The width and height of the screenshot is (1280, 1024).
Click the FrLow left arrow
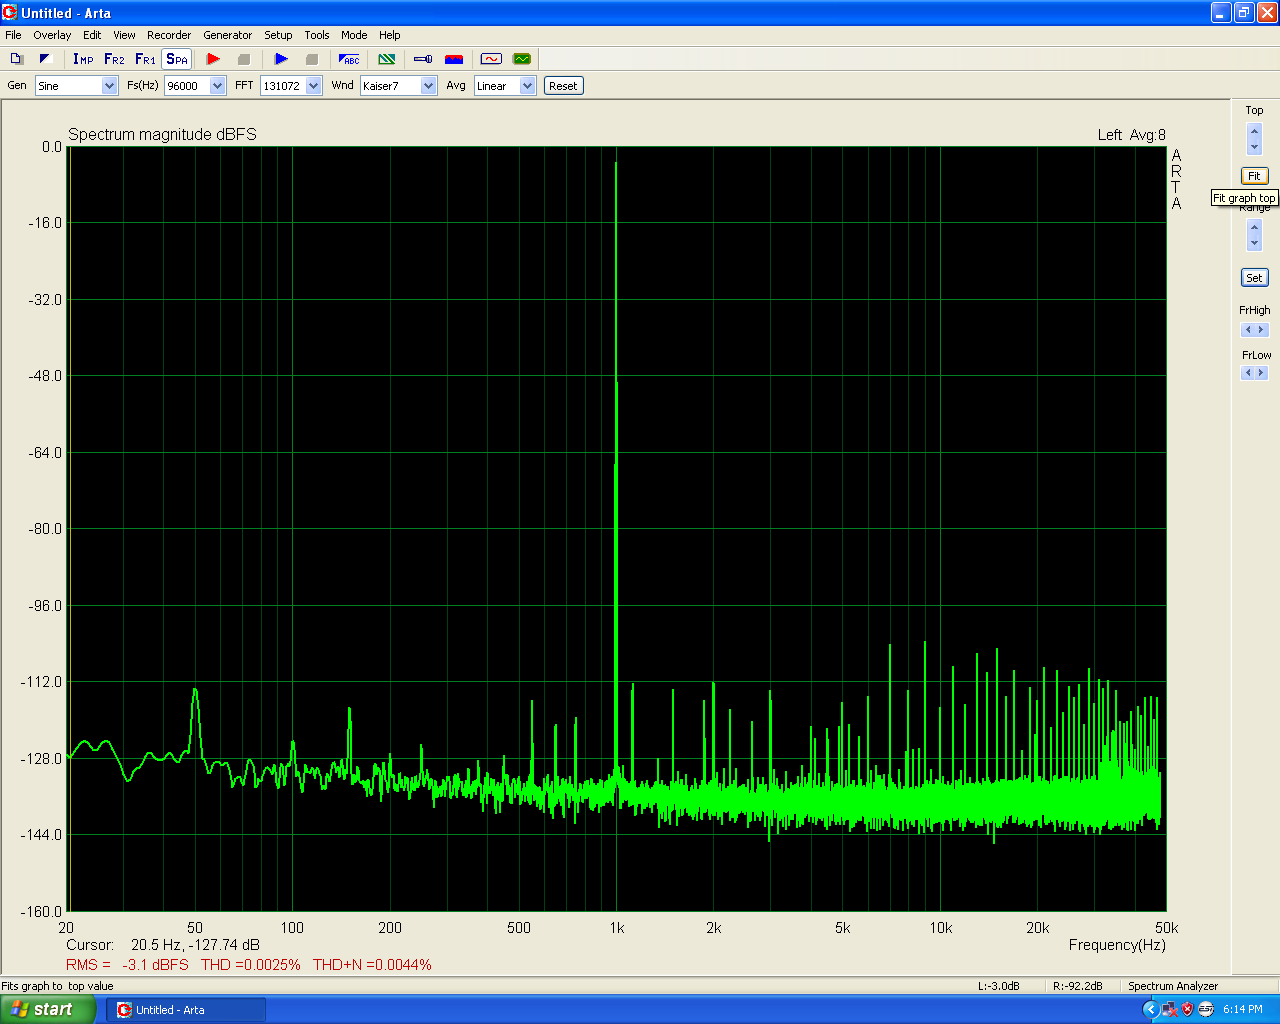(x=1247, y=373)
